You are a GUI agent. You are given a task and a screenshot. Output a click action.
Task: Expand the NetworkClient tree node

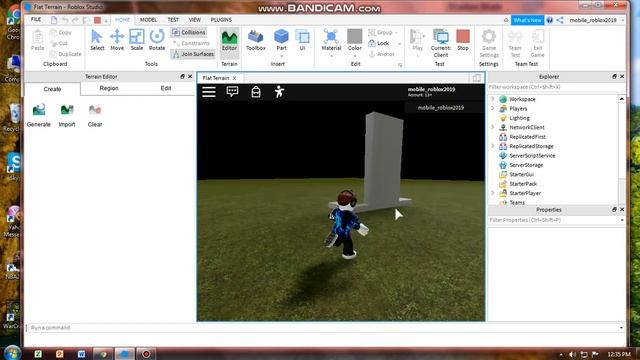[x=493, y=127]
